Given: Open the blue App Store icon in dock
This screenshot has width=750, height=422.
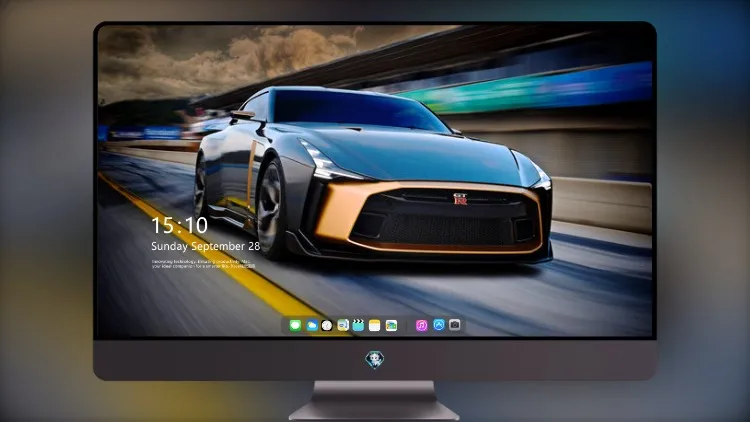Looking at the screenshot, I should tap(439, 325).
